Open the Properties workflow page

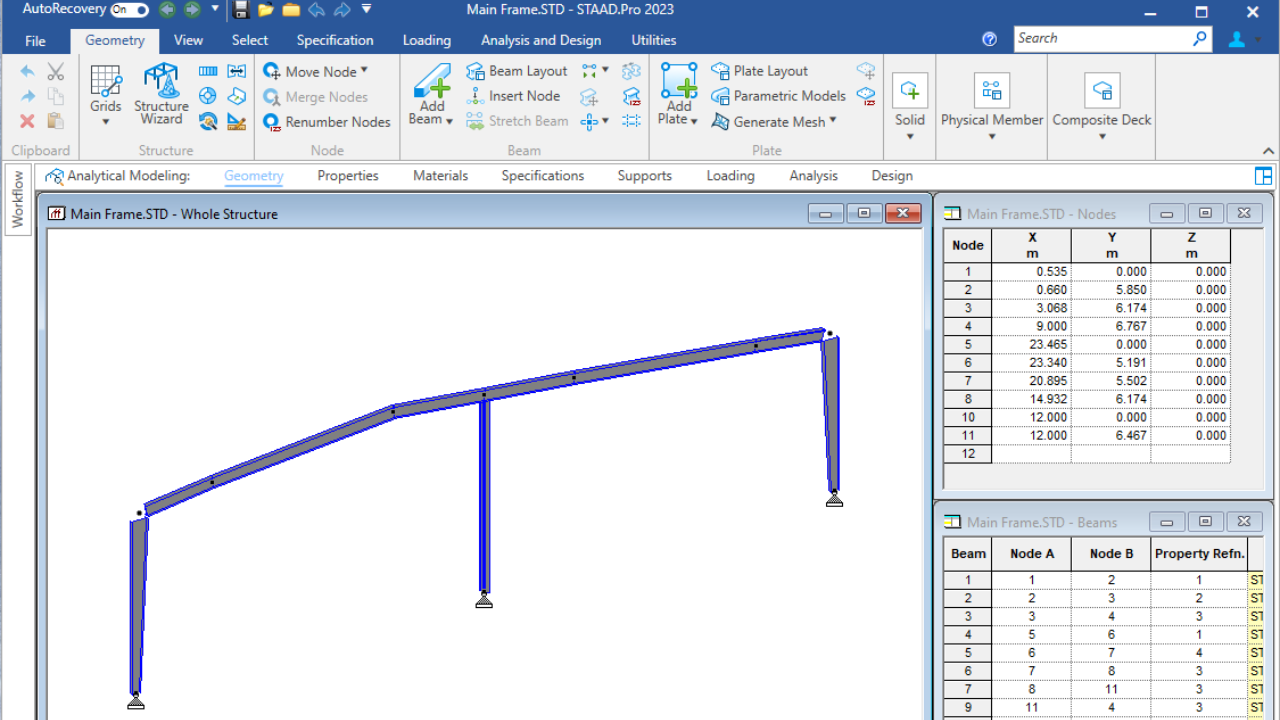click(x=348, y=176)
